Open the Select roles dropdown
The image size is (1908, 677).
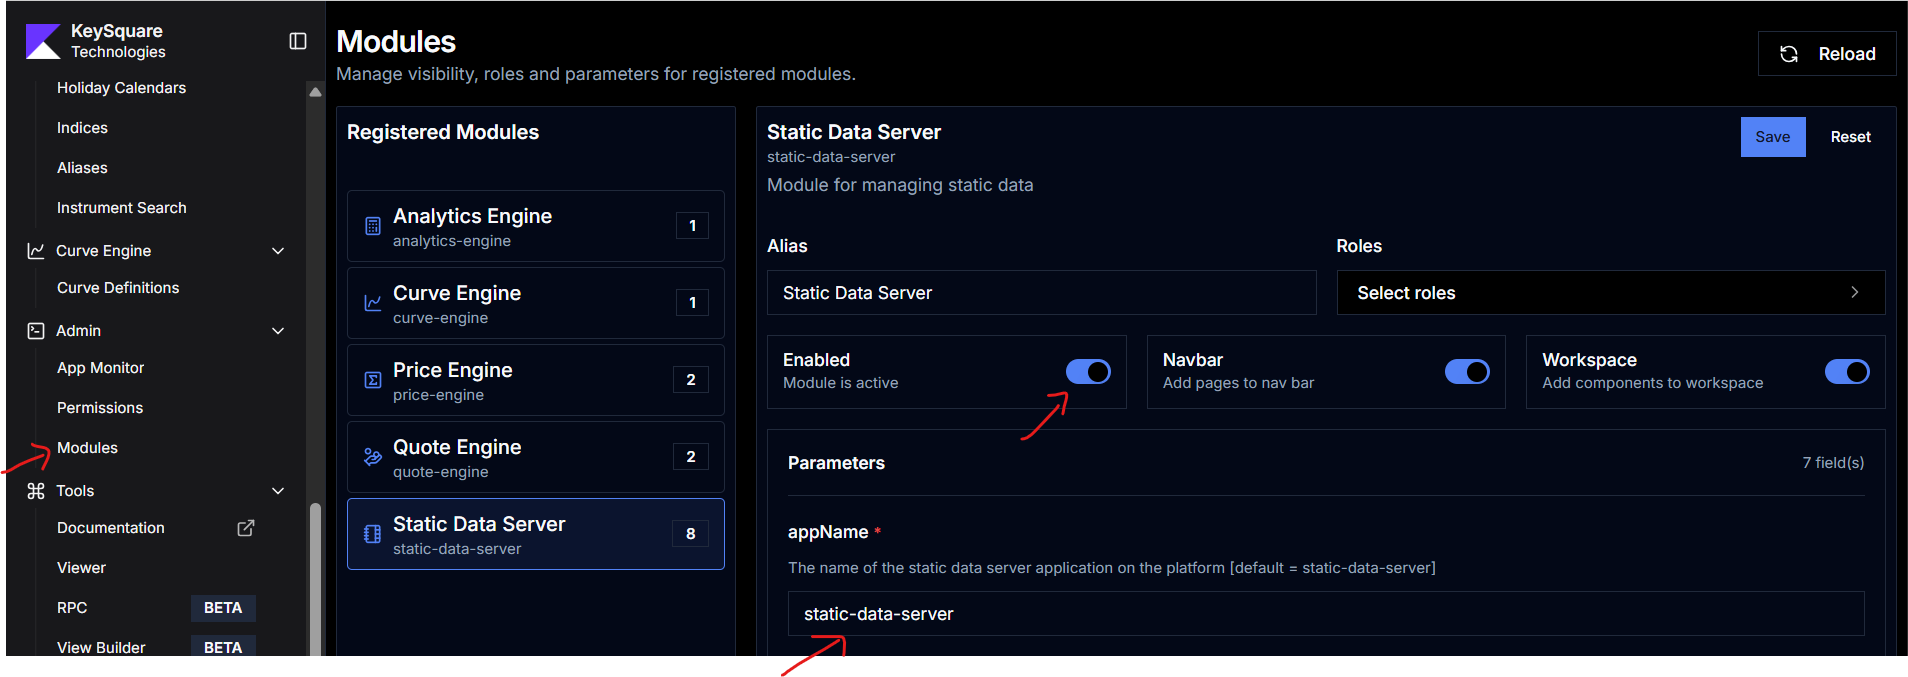1611,293
